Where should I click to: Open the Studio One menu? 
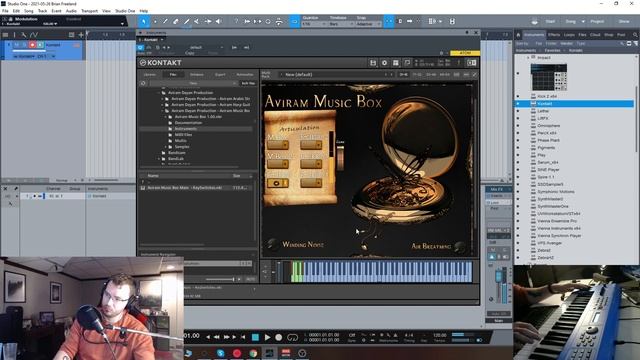(125, 11)
